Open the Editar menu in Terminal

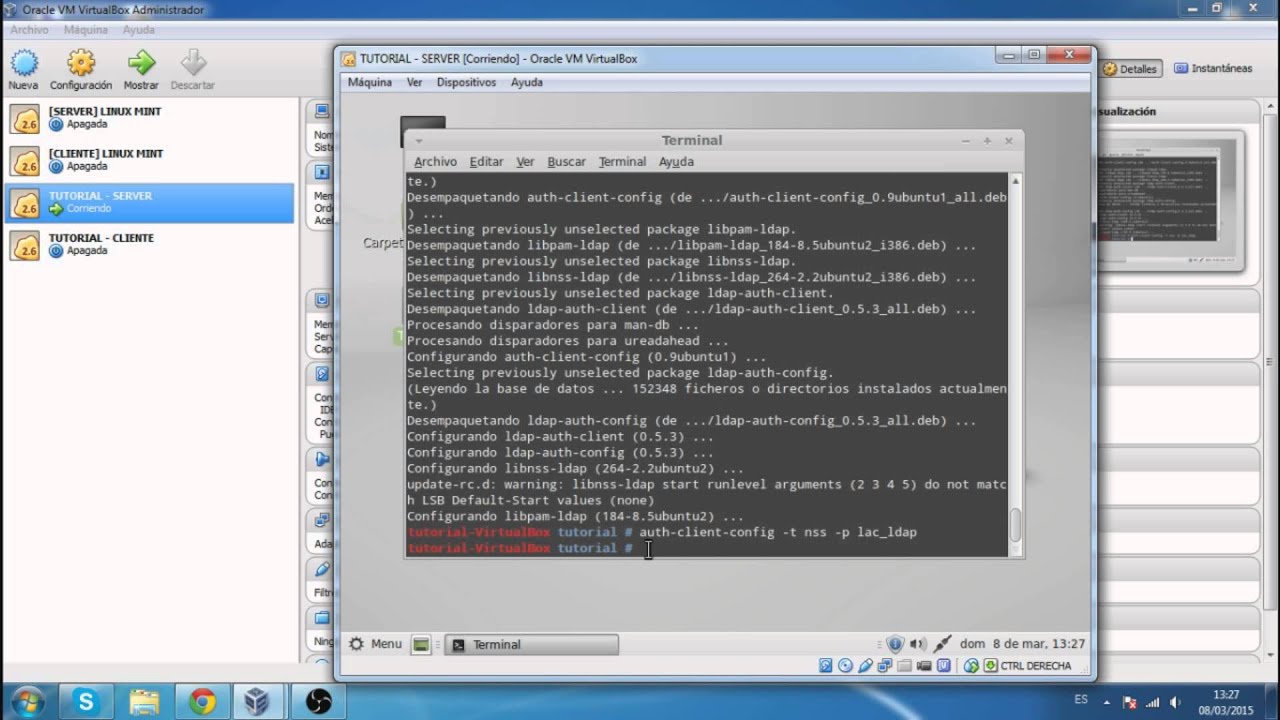(486, 161)
